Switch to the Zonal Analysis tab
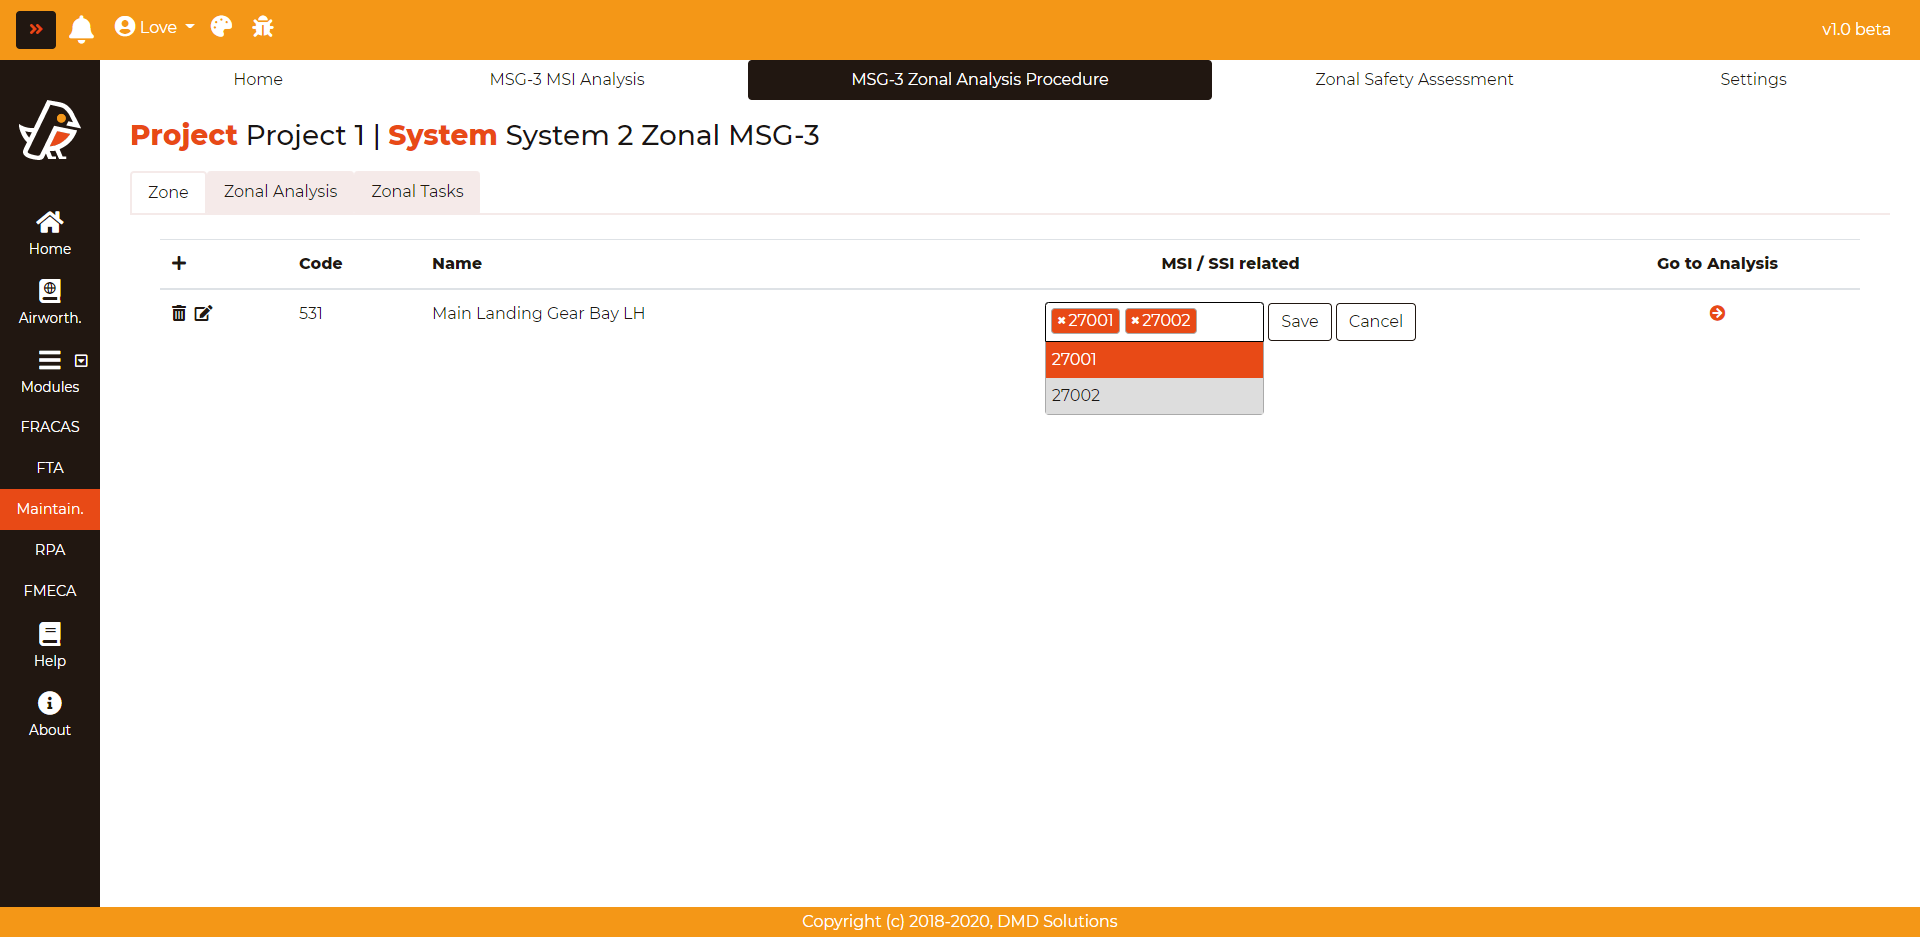This screenshot has height=937, width=1920. pos(280,192)
